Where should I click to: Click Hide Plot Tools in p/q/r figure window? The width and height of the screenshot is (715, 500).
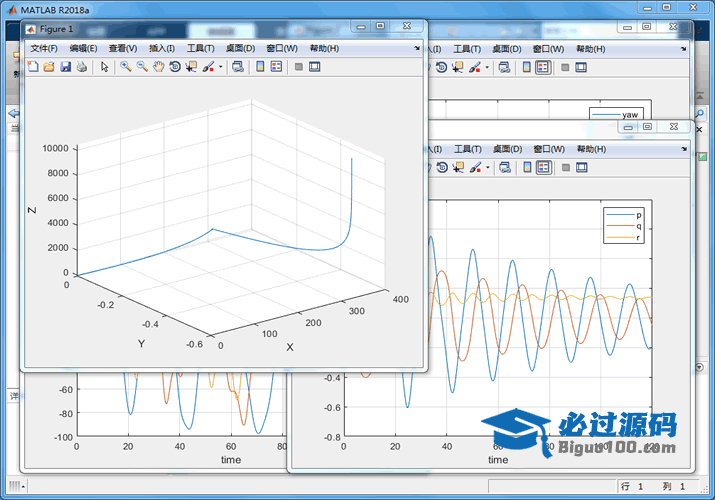coord(566,167)
